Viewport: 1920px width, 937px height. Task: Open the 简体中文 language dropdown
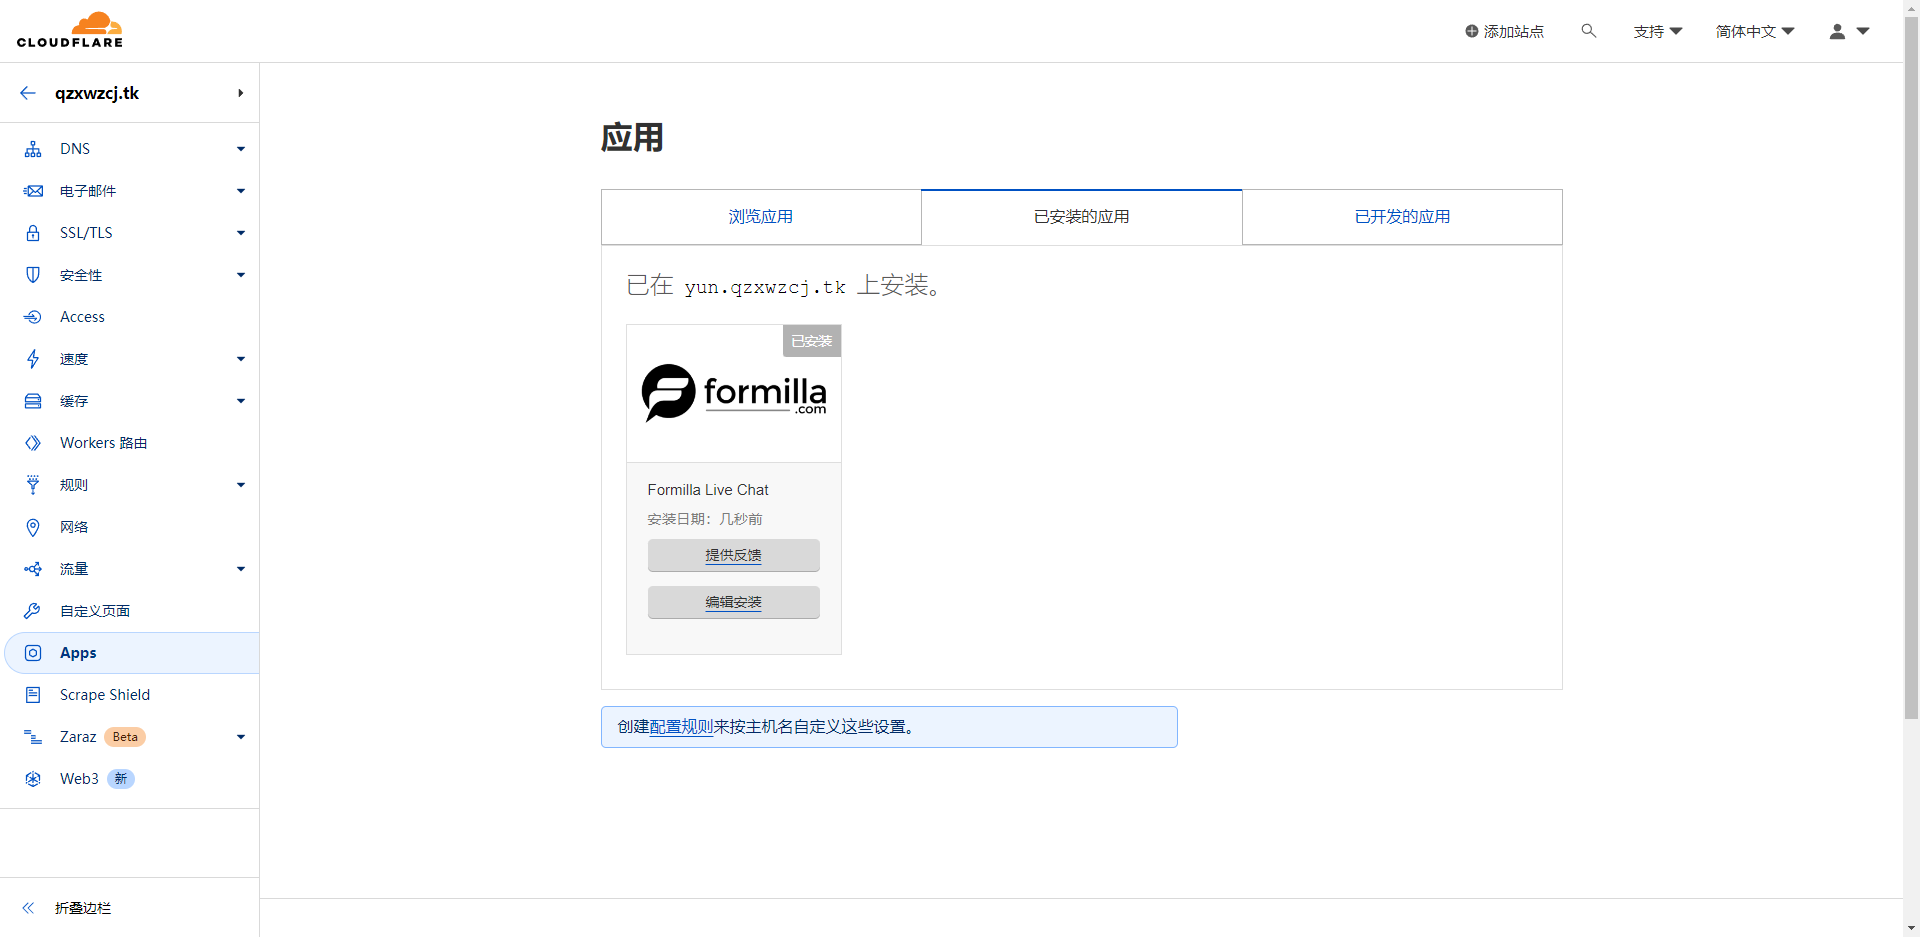(1754, 32)
